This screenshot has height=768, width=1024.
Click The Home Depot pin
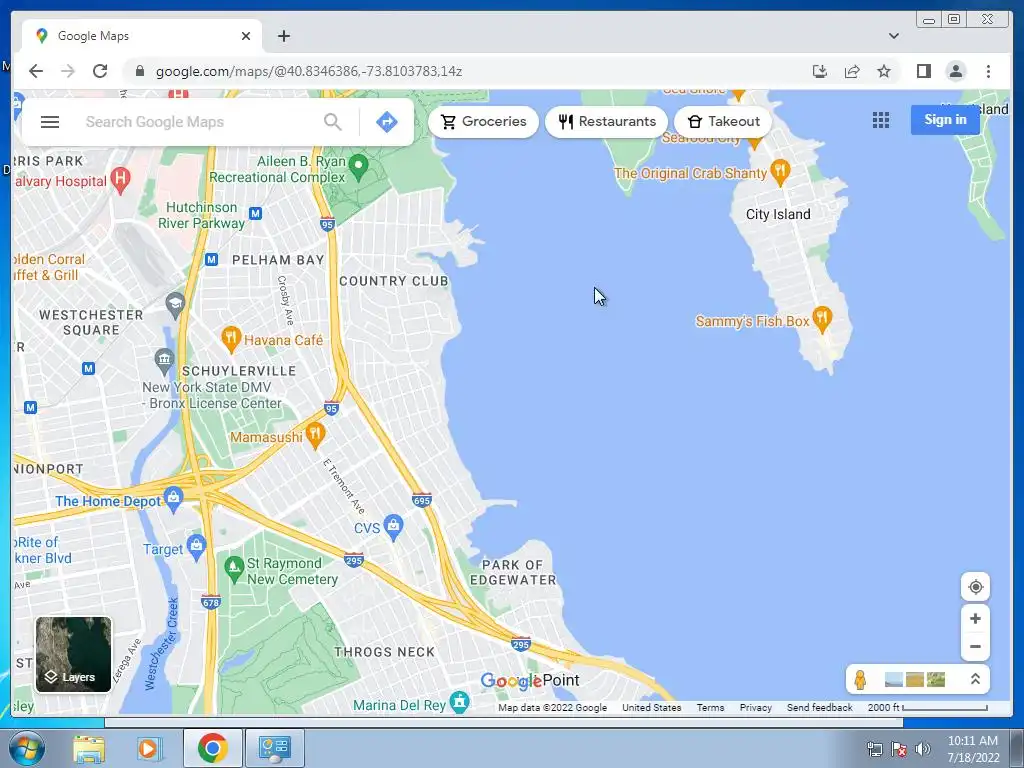pos(173,500)
